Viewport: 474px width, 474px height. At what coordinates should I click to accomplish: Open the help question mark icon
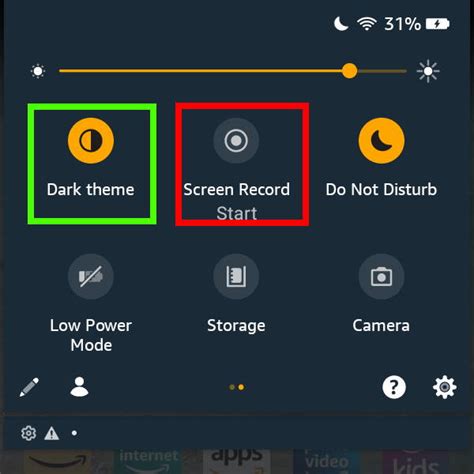point(394,387)
